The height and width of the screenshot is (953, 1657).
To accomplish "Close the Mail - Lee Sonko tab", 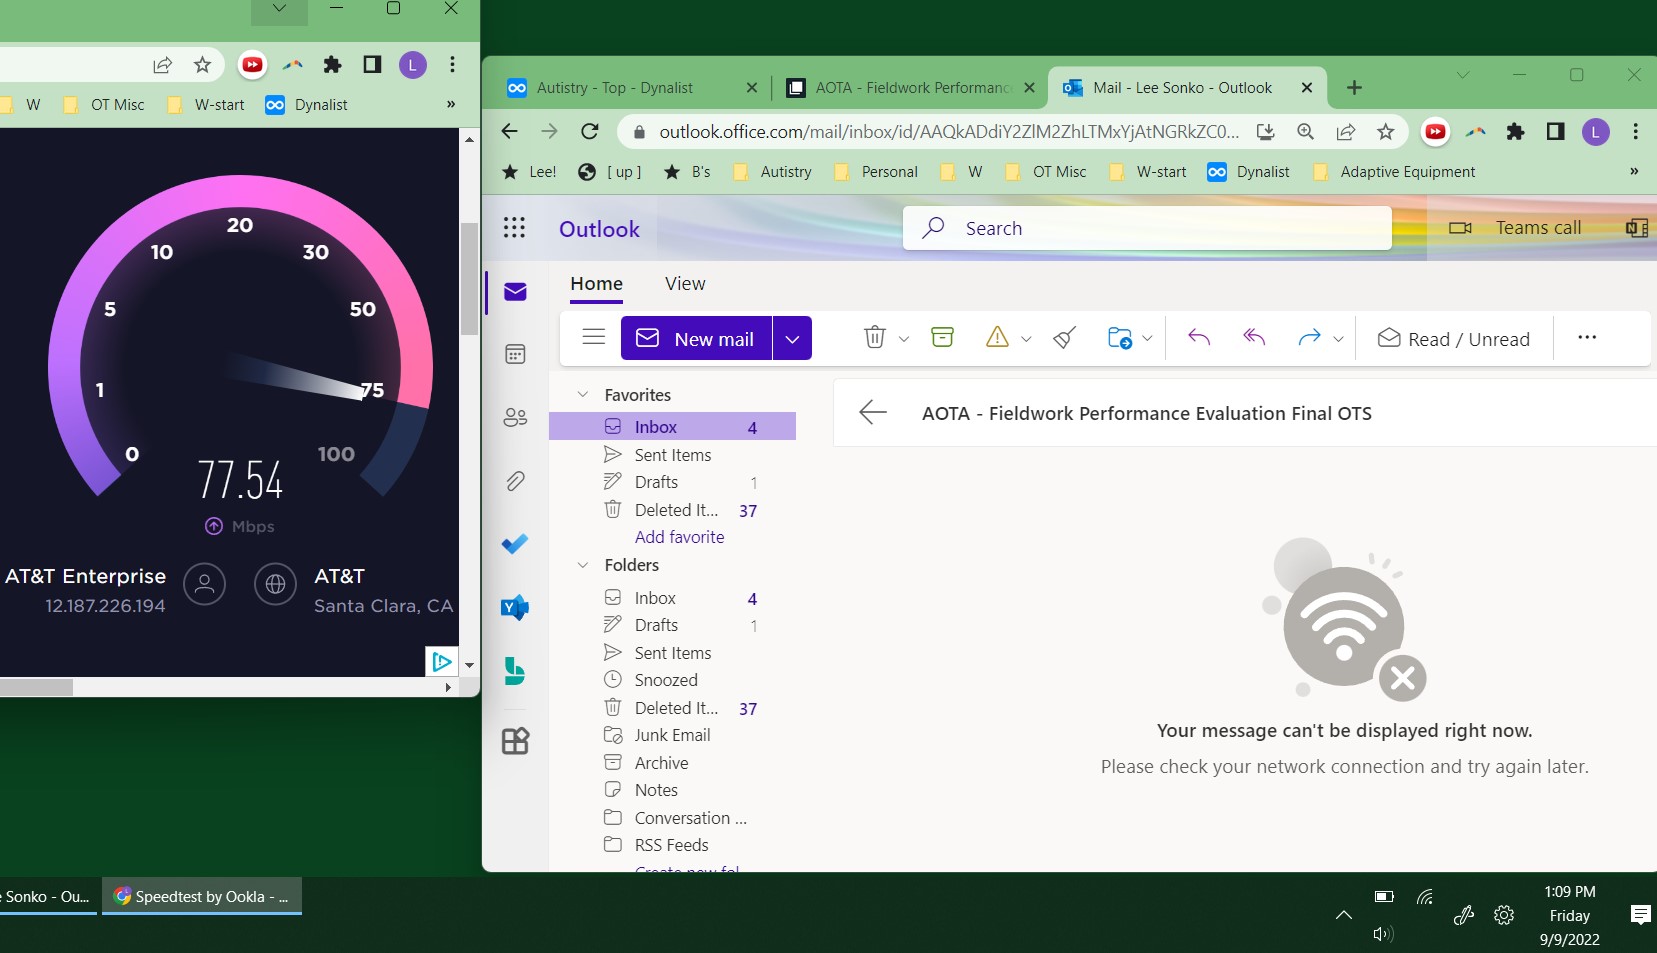I will [1306, 88].
